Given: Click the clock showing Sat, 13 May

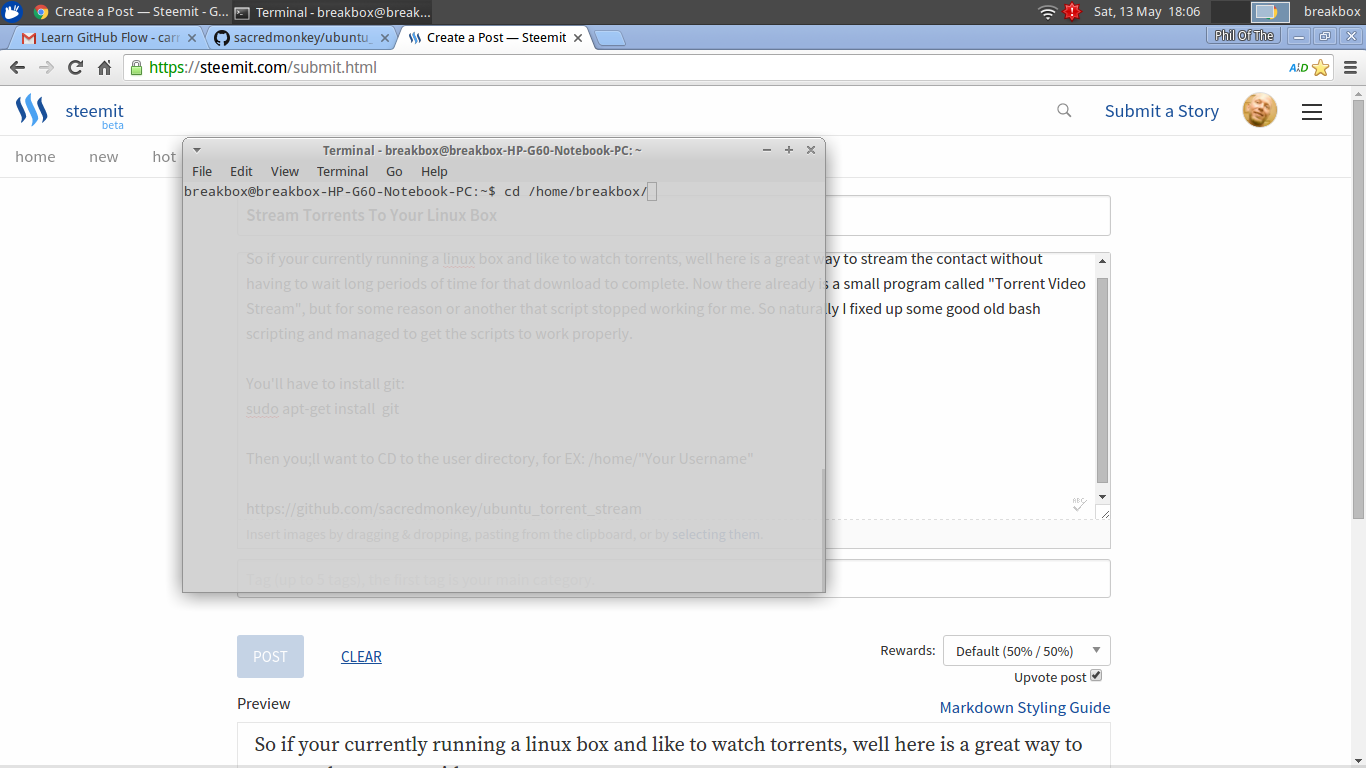Looking at the screenshot, I should (1147, 12).
